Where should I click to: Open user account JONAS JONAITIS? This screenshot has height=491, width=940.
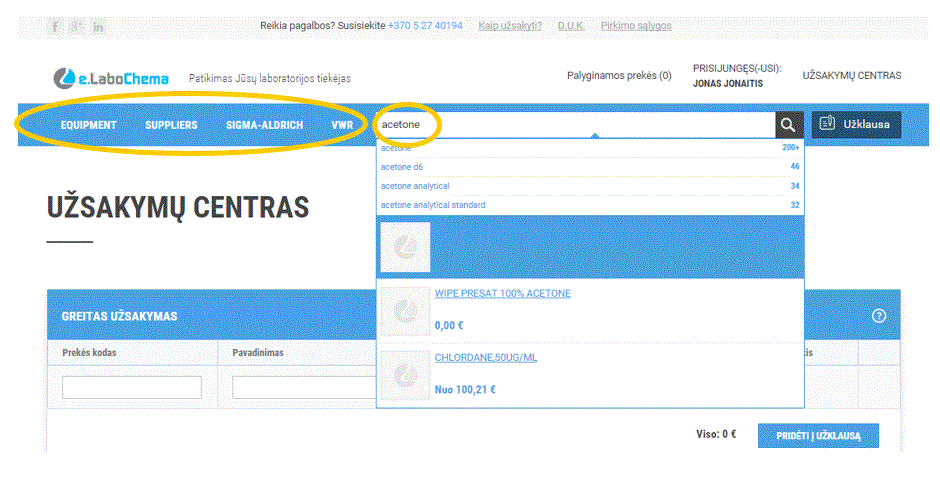click(728, 83)
